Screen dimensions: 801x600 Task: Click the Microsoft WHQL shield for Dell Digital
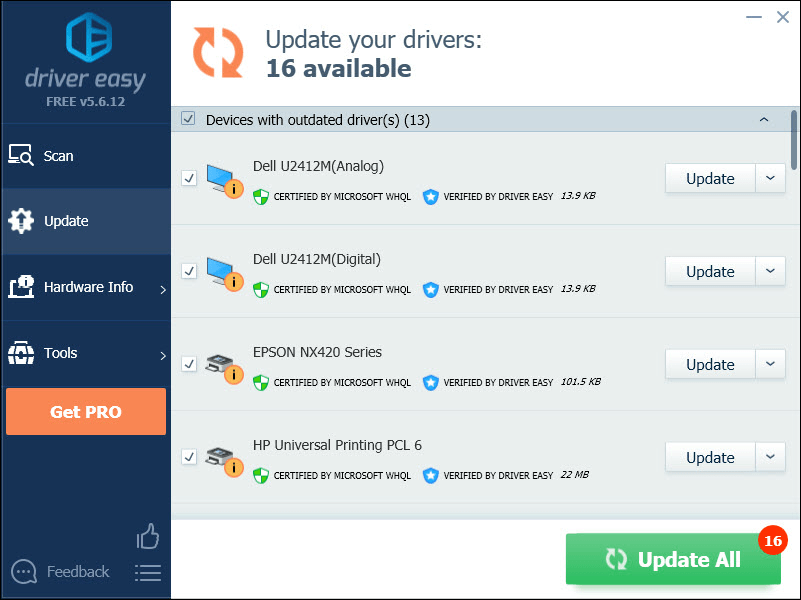point(261,289)
